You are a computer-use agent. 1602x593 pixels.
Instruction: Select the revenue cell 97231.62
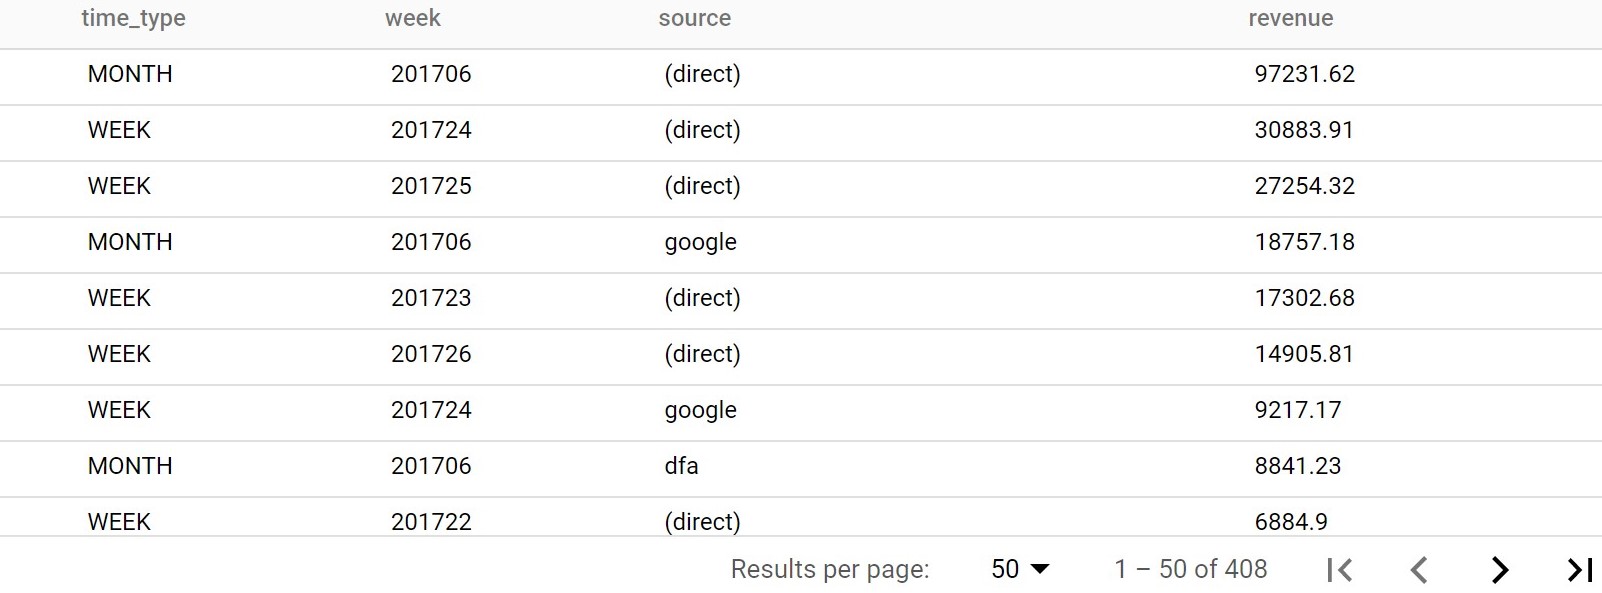coord(1305,74)
